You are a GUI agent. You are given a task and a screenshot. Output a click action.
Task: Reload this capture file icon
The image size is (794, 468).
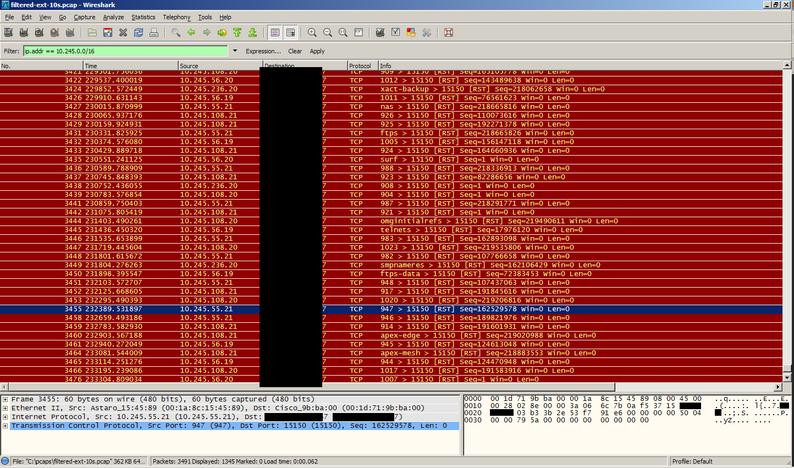click(138, 32)
